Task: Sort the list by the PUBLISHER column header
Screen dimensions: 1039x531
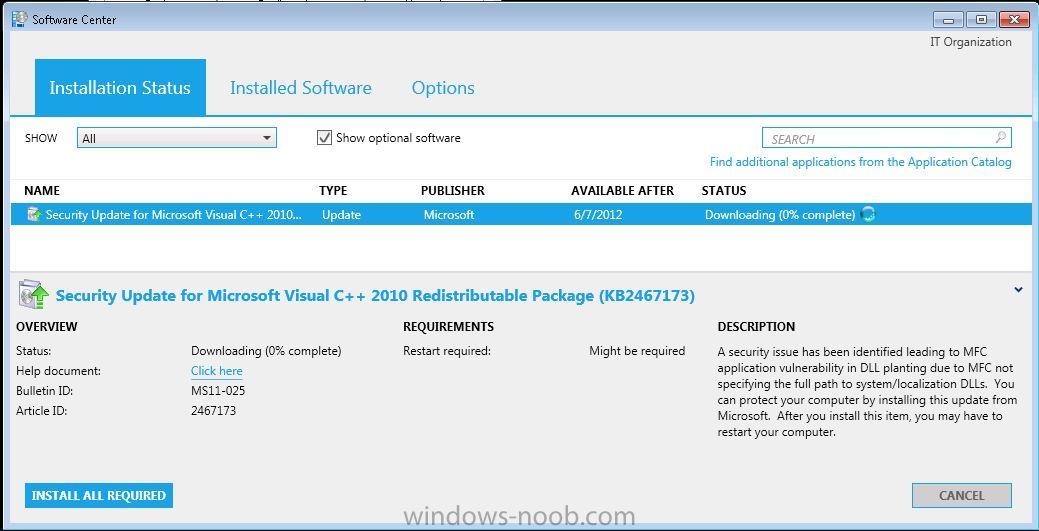Action: click(453, 191)
